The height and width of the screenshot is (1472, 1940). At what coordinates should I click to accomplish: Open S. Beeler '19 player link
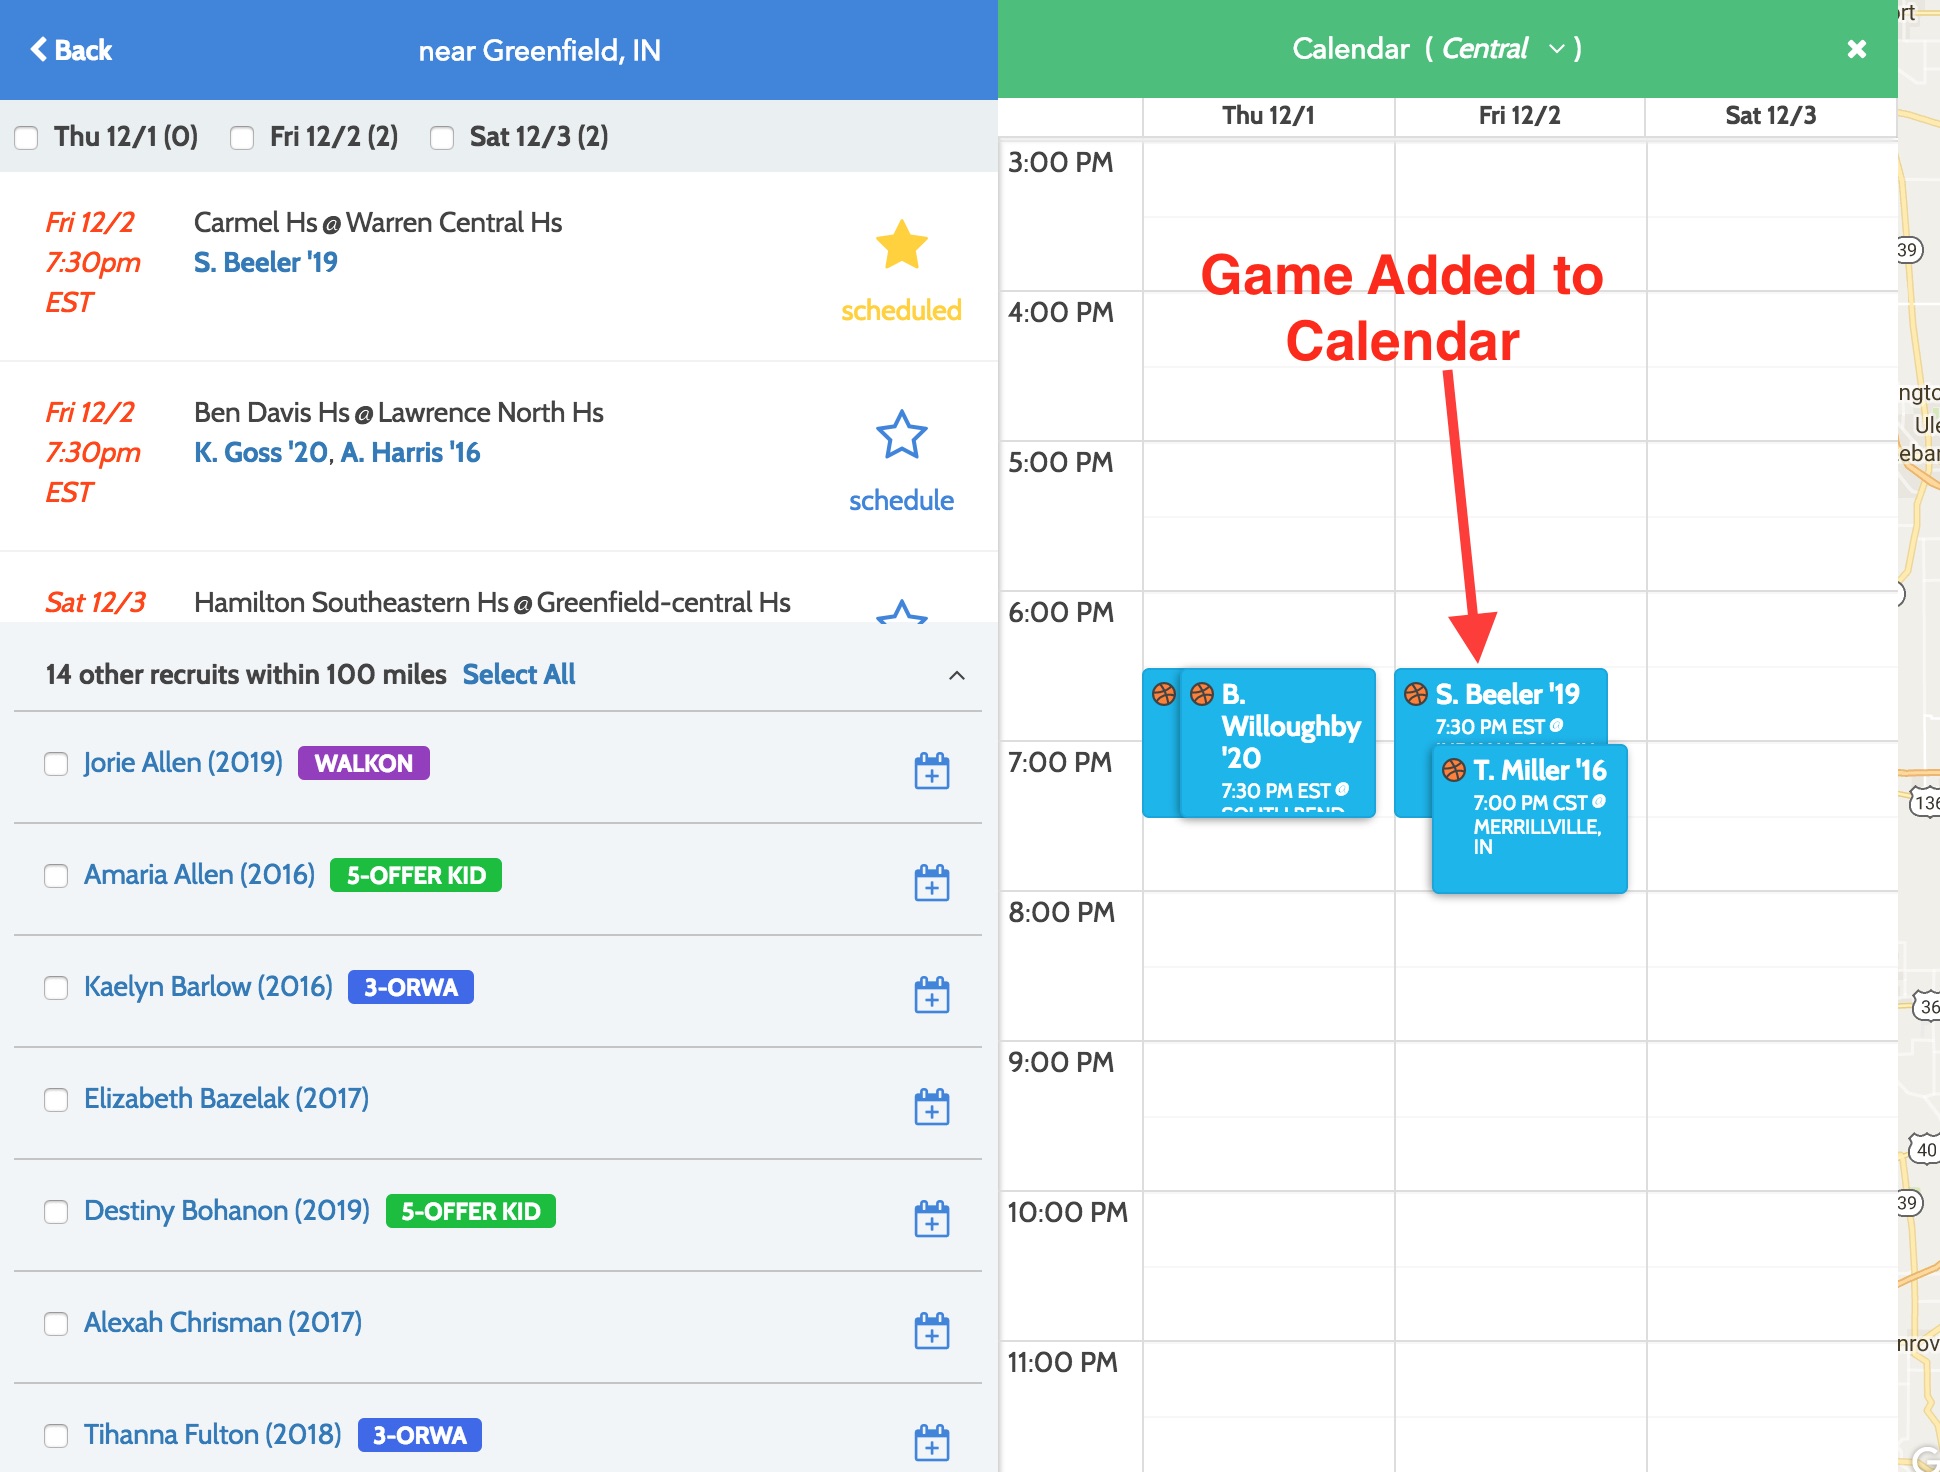(x=265, y=263)
